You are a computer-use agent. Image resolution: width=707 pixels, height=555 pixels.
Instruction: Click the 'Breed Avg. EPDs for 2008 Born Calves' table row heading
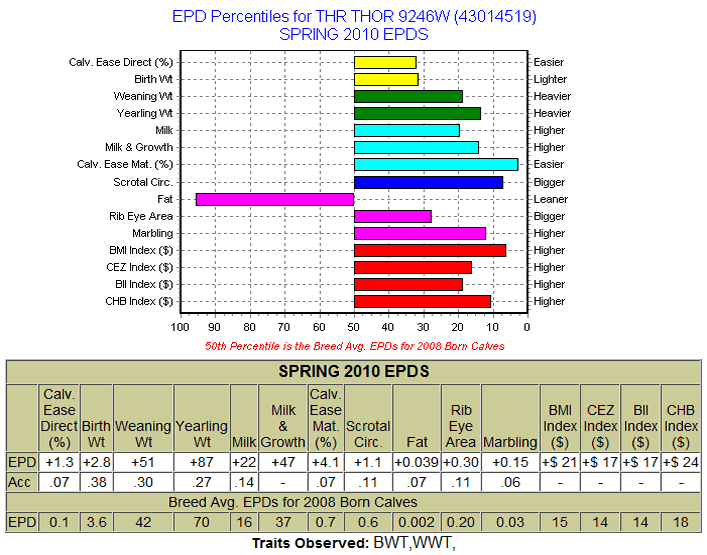coord(293,502)
